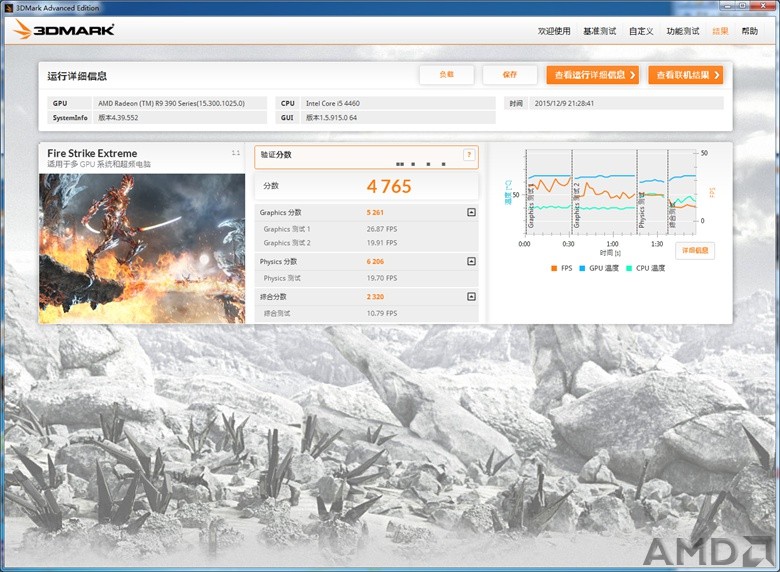
Task: Click the combined test result 10.79 FPS
Action: point(382,313)
